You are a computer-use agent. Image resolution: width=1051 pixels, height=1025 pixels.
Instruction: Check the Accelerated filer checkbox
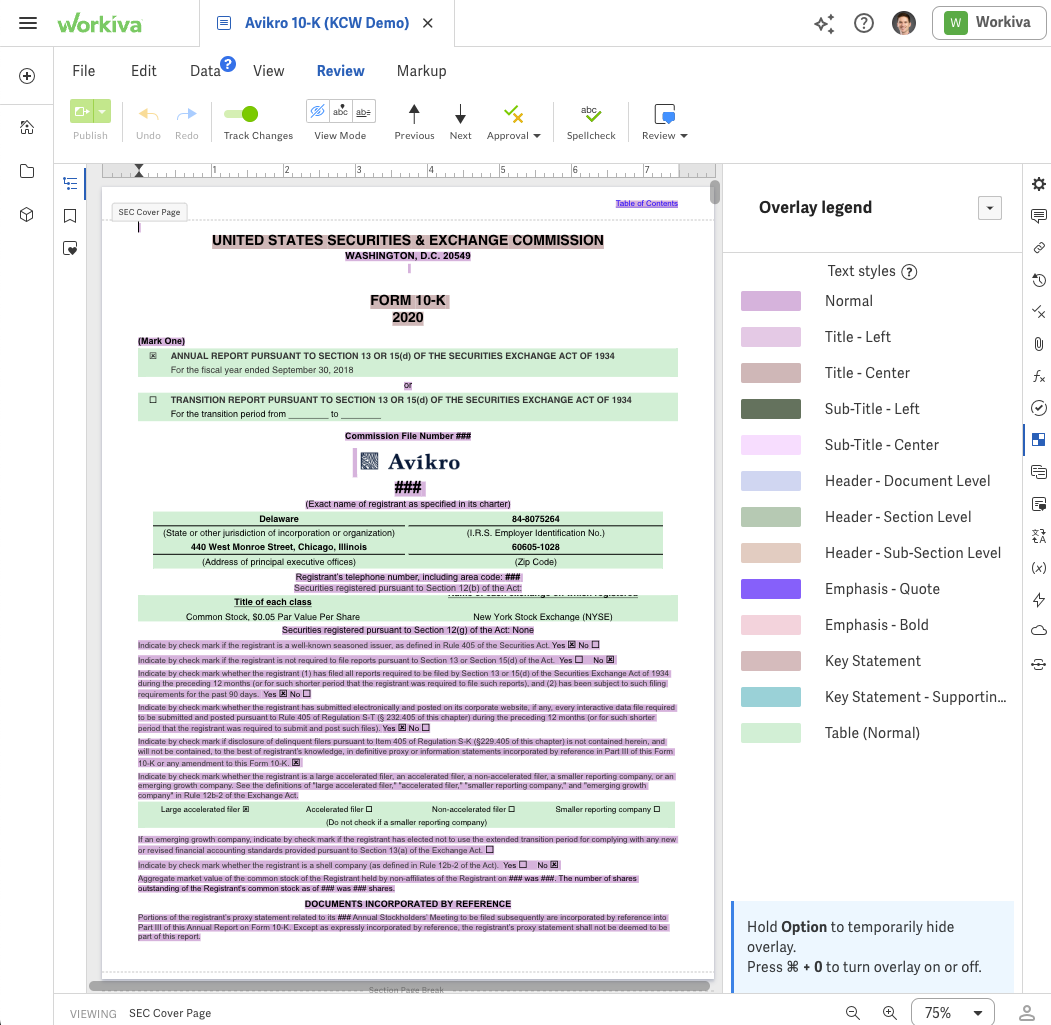pos(369,809)
